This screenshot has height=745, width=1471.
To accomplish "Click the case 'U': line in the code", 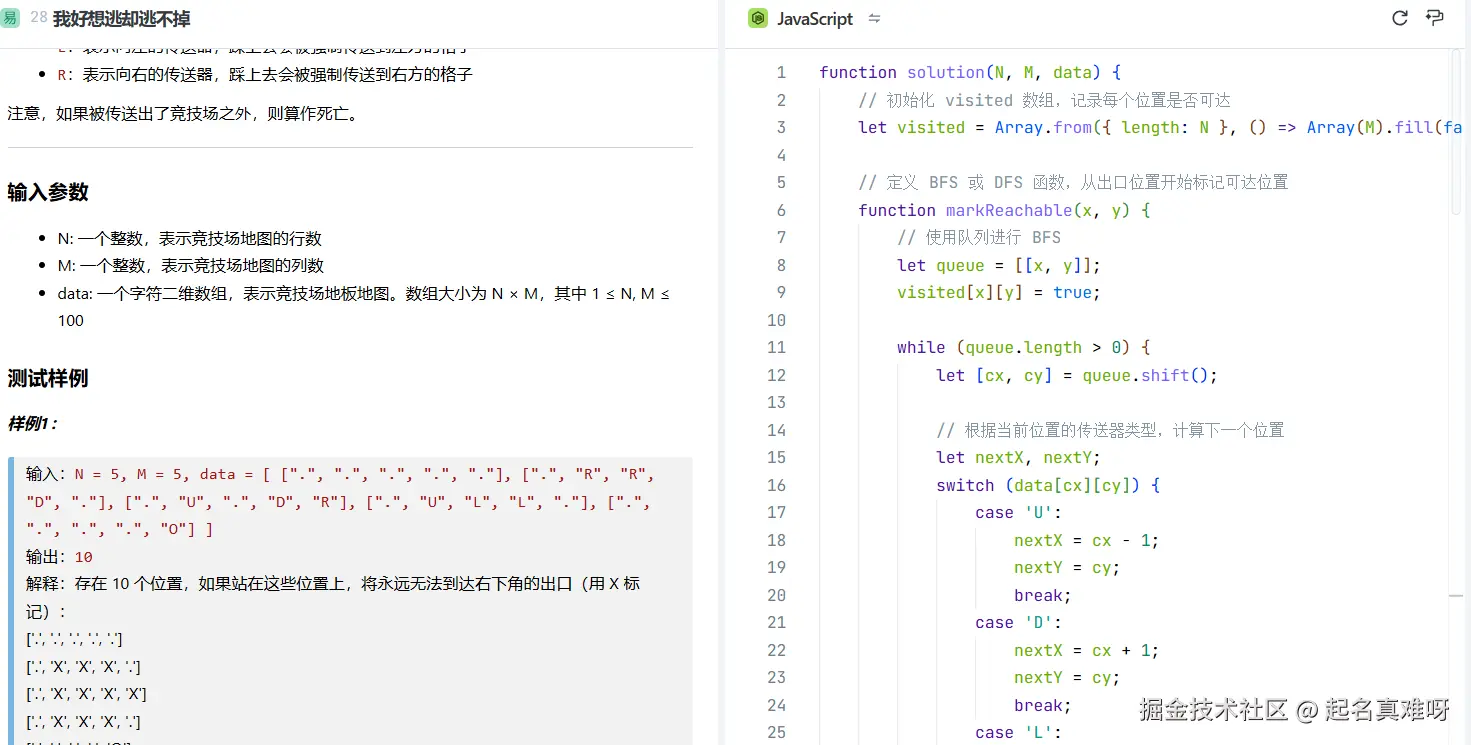I will point(1018,513).
